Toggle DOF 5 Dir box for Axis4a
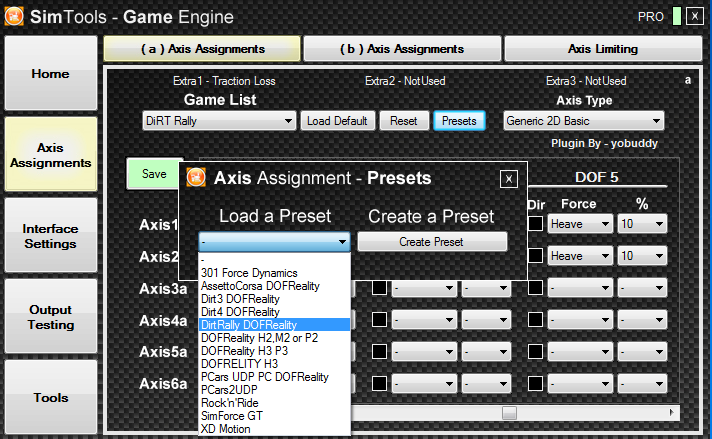This screenshot has width=712, height=439. coord(535,320)
